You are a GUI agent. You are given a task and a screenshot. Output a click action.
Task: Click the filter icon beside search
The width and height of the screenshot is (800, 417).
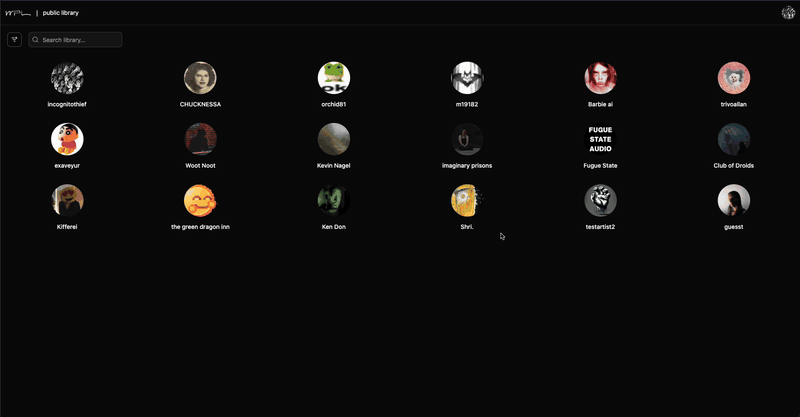[x=14, y=40]
